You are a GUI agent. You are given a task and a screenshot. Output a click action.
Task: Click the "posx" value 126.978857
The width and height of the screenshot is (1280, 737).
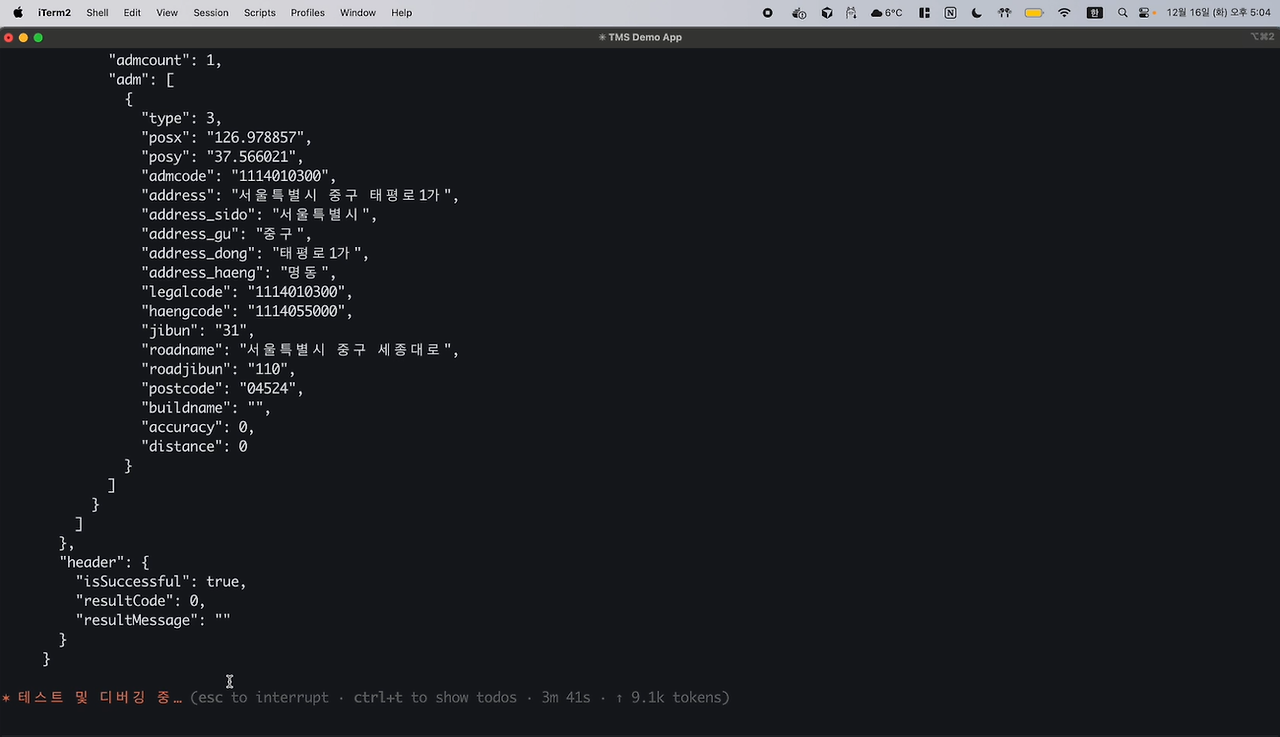(x=259, y=137)
